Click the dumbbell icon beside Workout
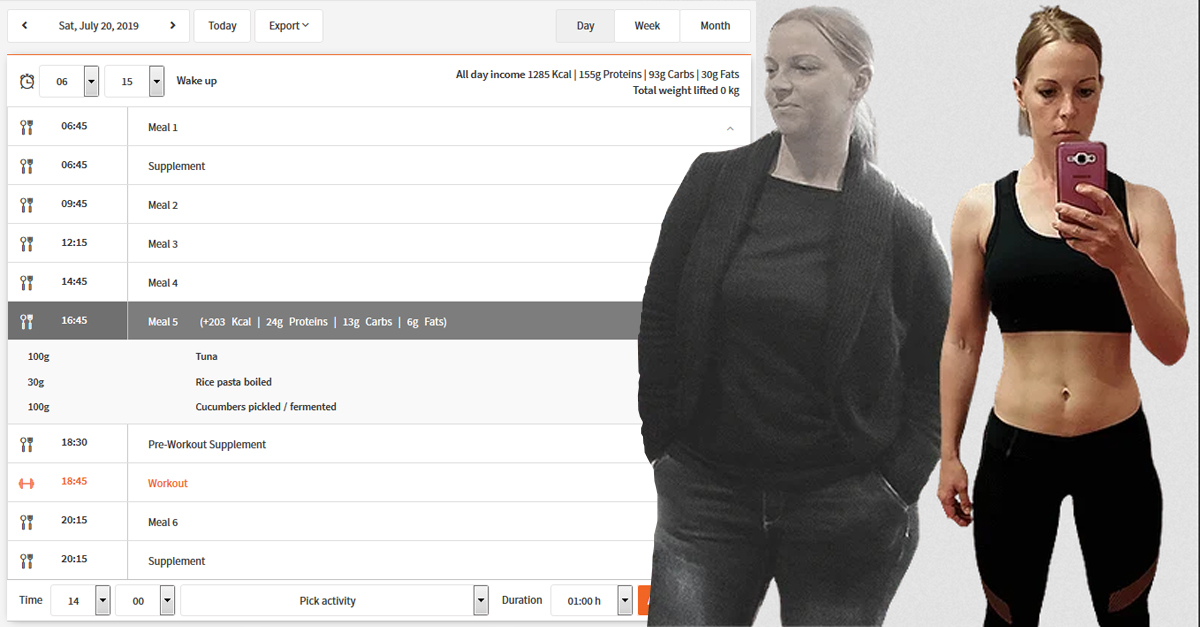 pos(27,483)
